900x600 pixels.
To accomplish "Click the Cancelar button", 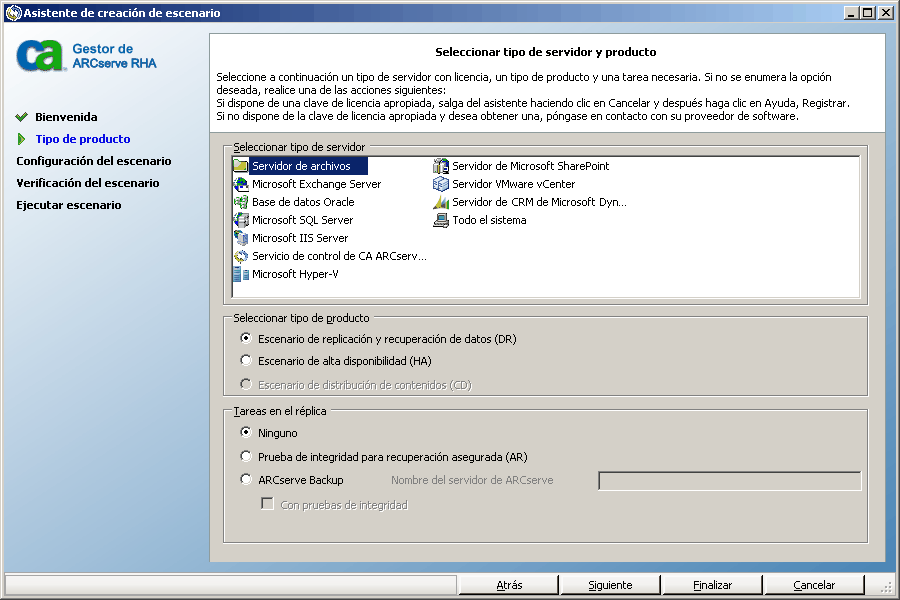I will (x=814, y=585).
